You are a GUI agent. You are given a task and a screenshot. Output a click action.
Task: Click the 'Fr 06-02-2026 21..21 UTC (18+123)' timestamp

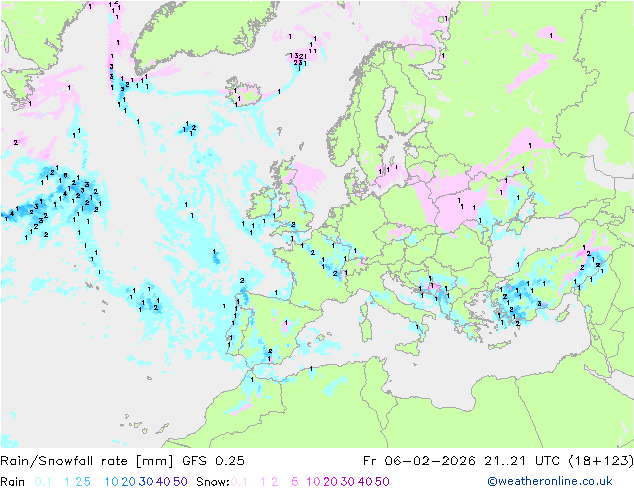[x=498, y=460]
